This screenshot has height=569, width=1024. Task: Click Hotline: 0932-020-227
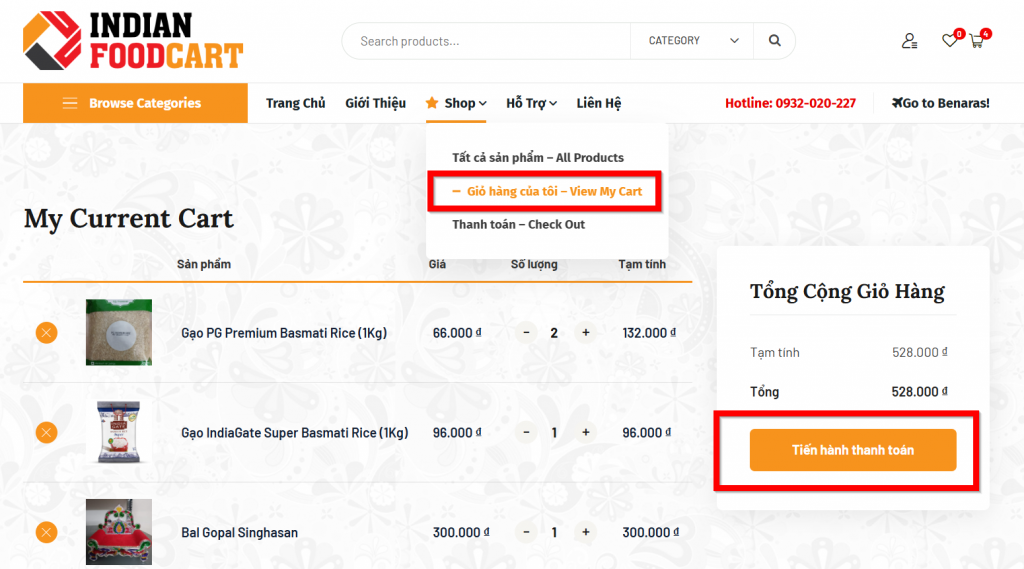(790, 103)
